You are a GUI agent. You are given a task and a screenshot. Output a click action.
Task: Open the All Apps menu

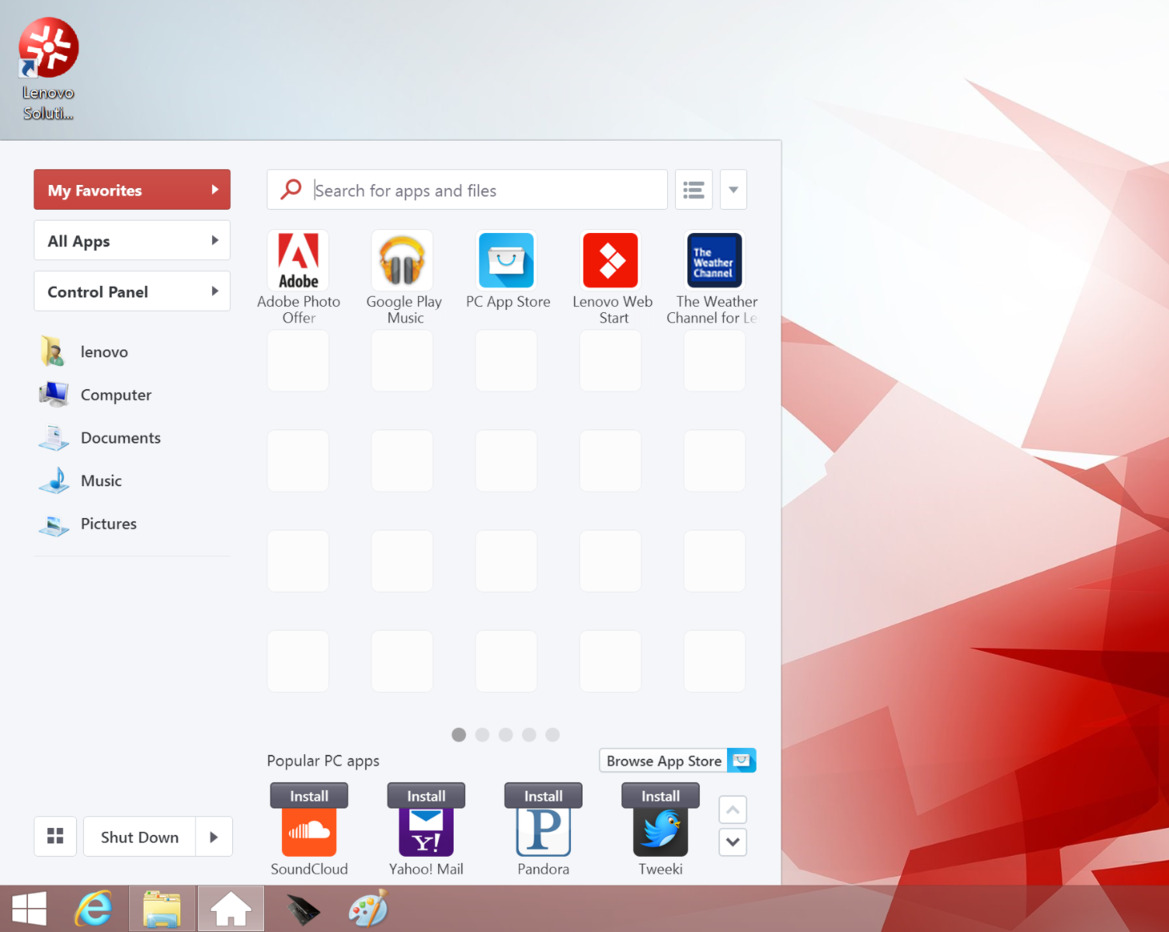pyautogui.click(x=132, y=240)
